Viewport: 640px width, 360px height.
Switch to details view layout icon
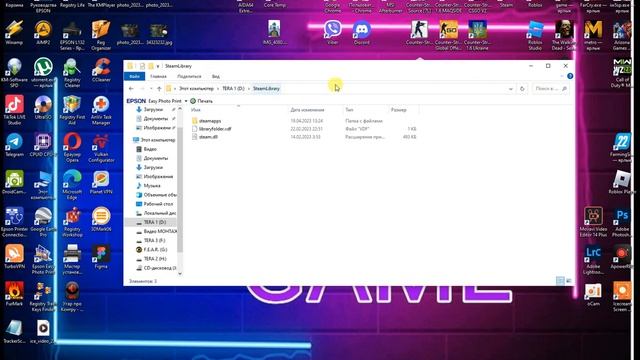tap(560, 281)
